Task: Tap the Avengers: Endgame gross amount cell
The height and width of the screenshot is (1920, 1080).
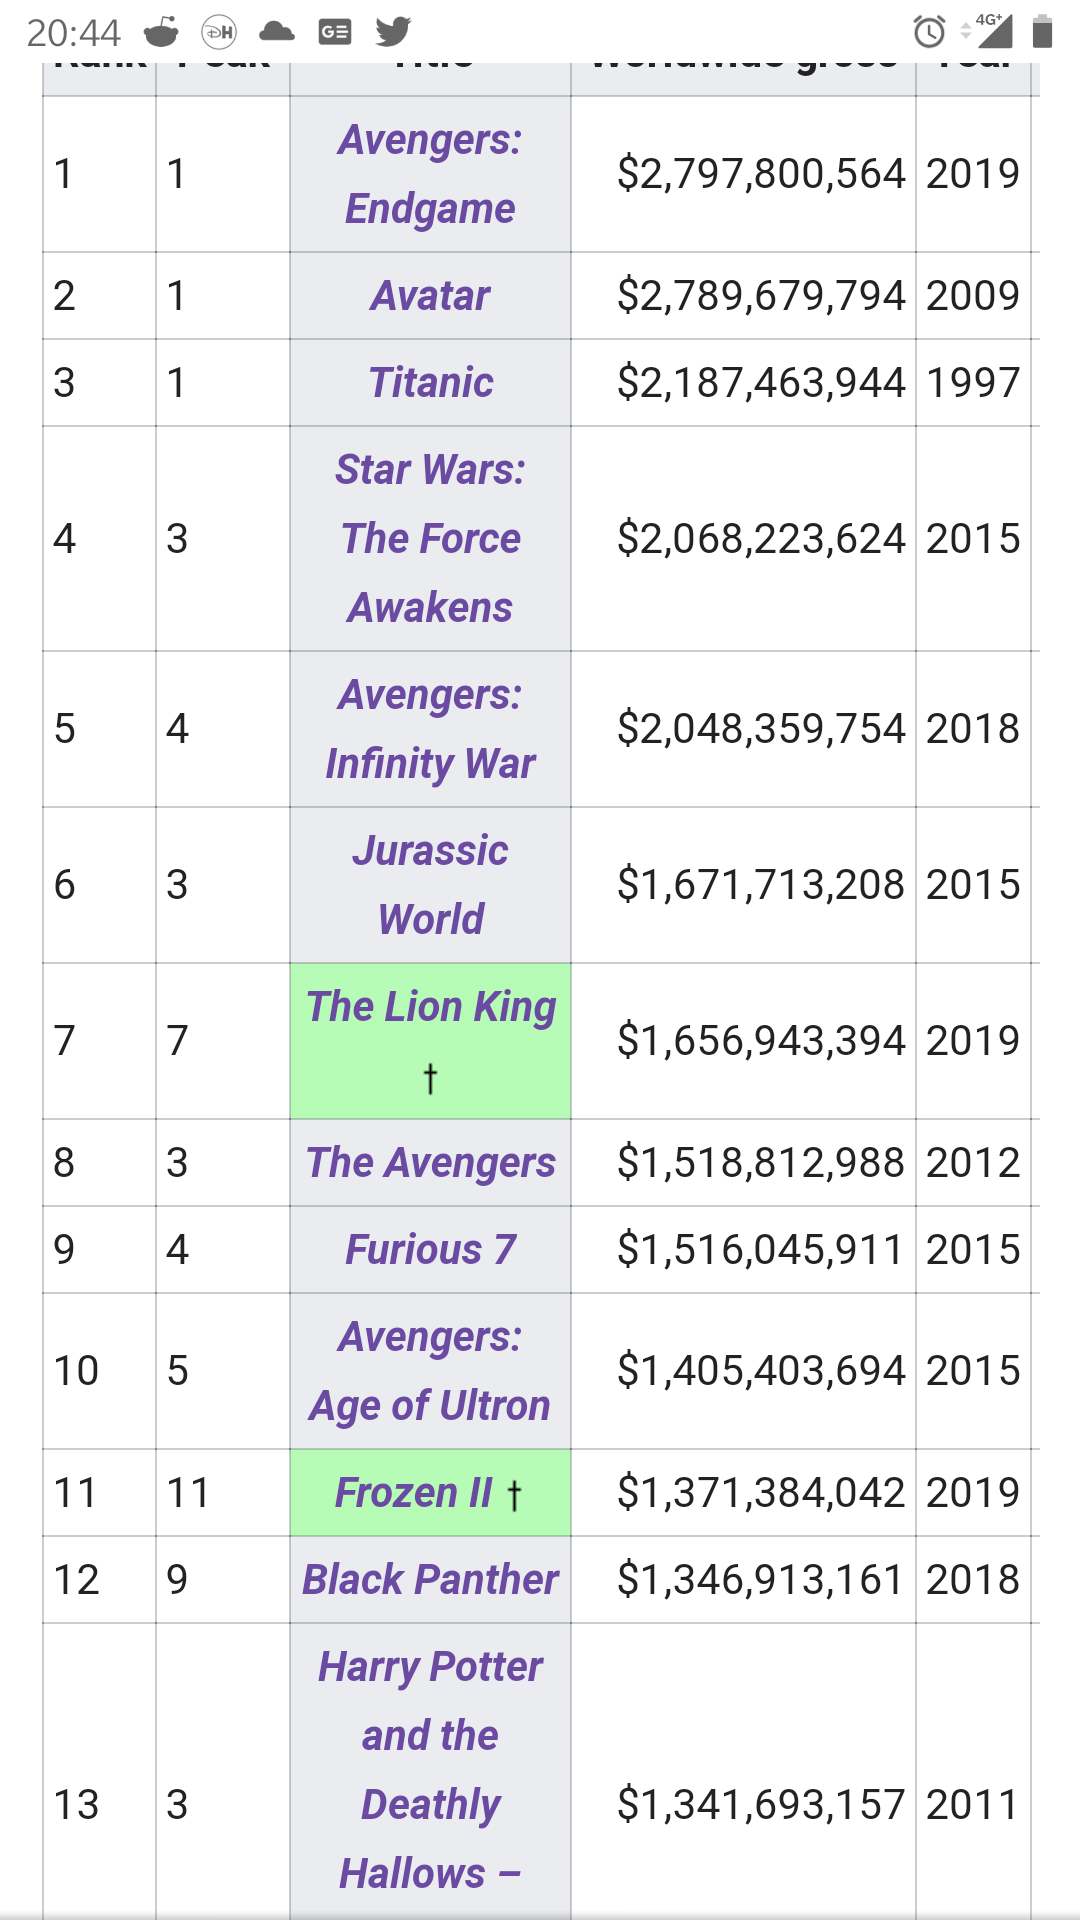Action: pos(760,174)
